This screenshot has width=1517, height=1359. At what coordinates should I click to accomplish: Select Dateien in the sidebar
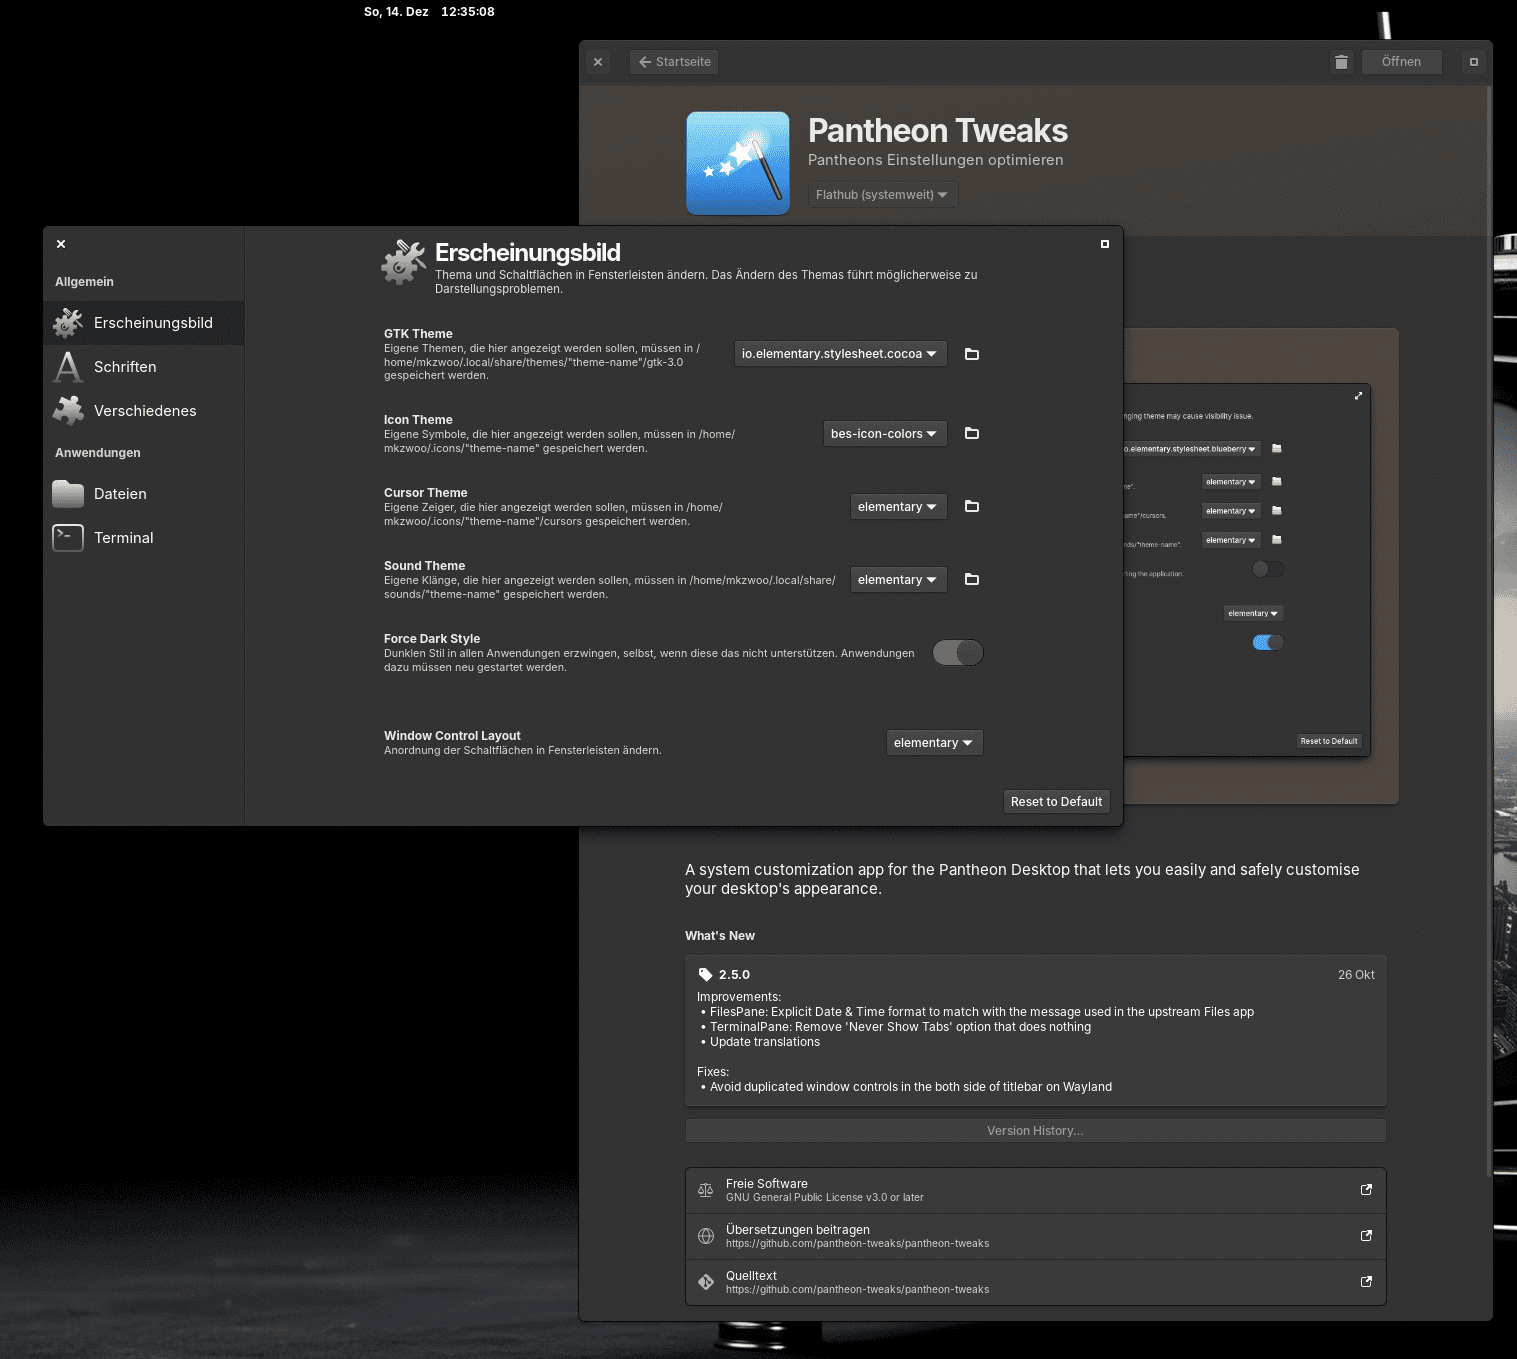click(144, 494)
